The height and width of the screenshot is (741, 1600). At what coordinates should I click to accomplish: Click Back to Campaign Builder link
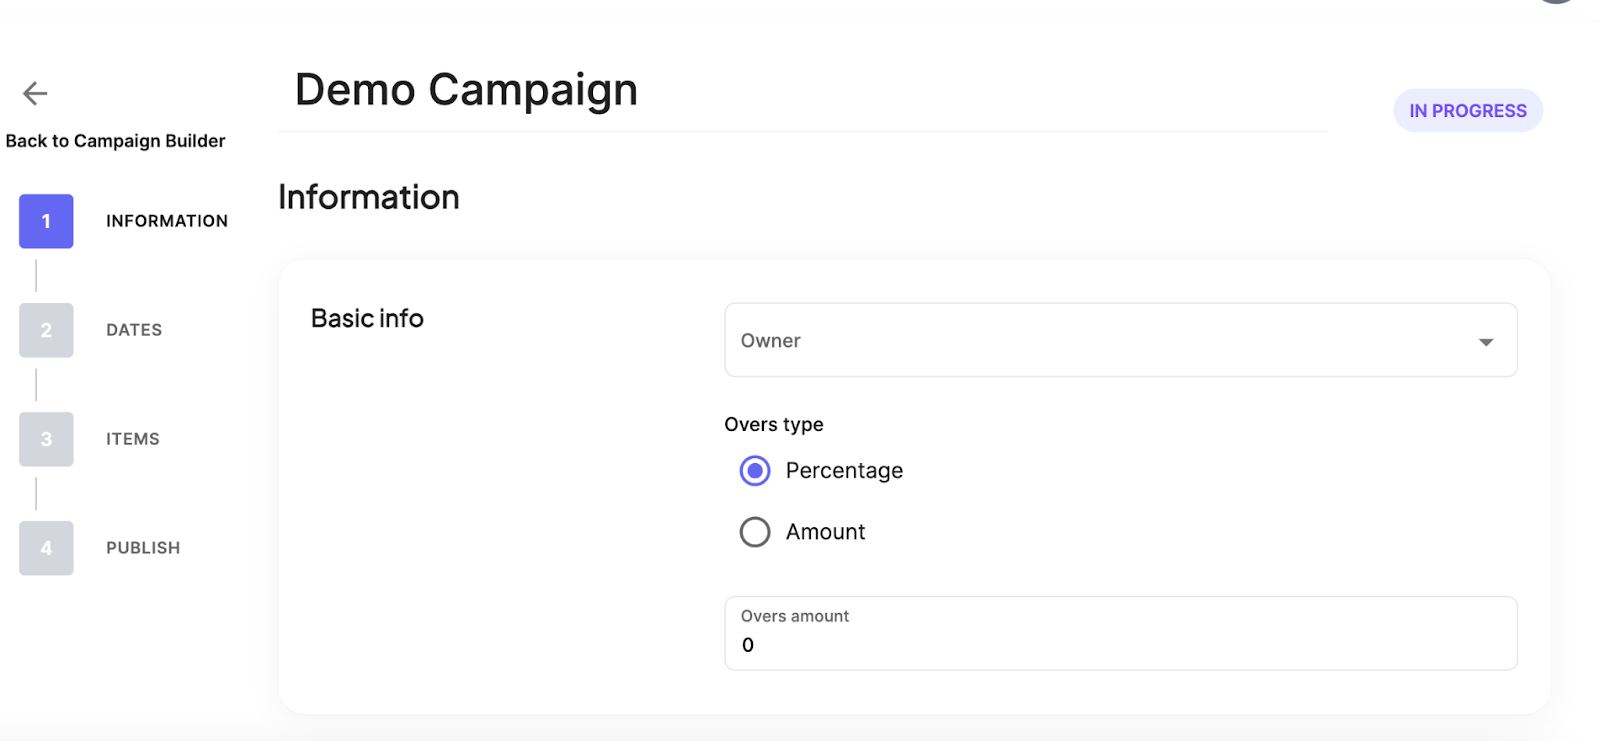point(116,141)
